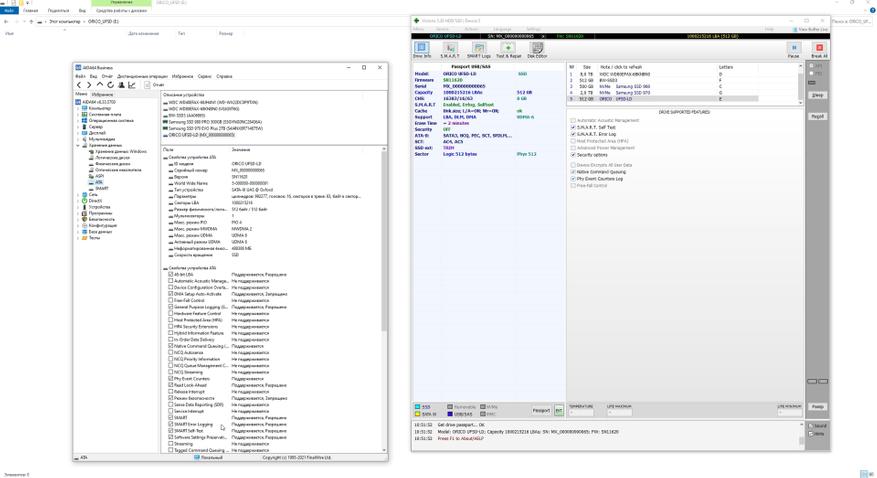Viewport: 877px width, 478px height.
Task: Toggle Native Command Queuing checkbox
Action: pyautogui.click(x=573, y=172)
